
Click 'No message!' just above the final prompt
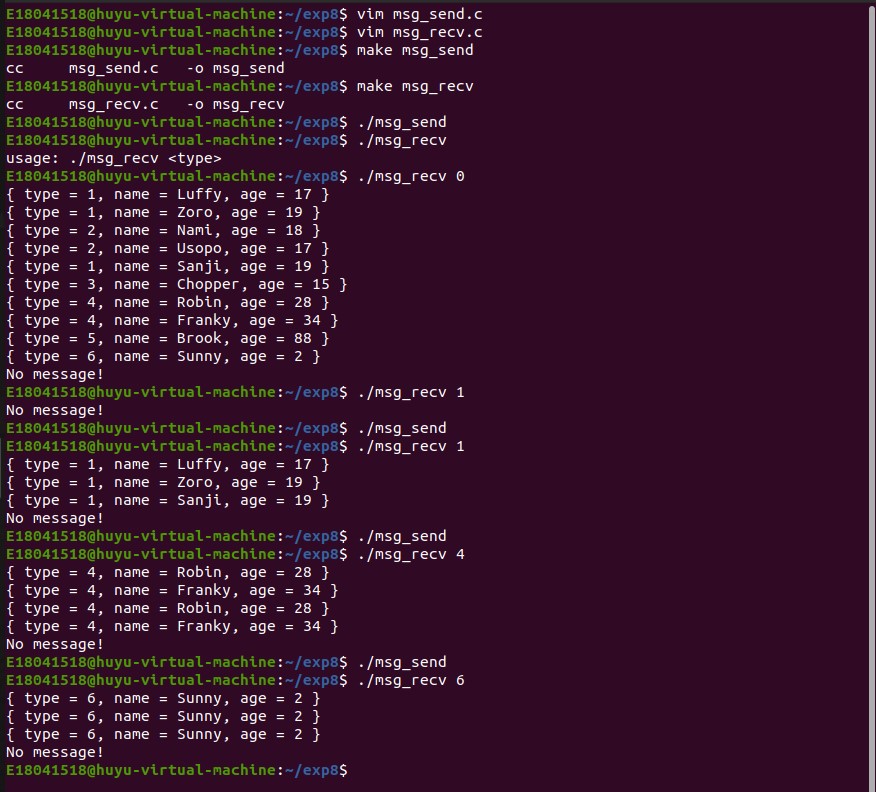pos(55,752)
